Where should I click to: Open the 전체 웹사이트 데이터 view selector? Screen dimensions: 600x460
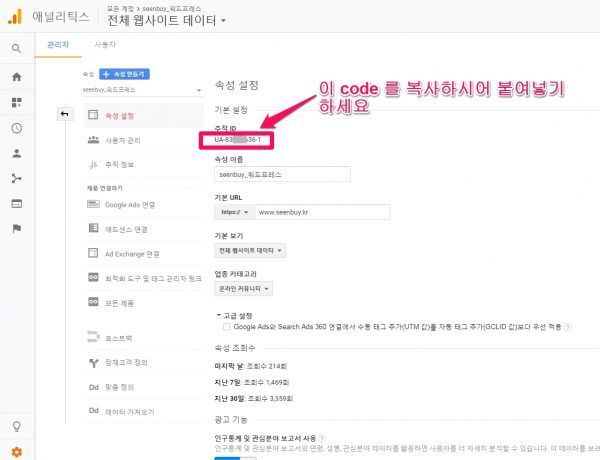[x=166, y=20]
